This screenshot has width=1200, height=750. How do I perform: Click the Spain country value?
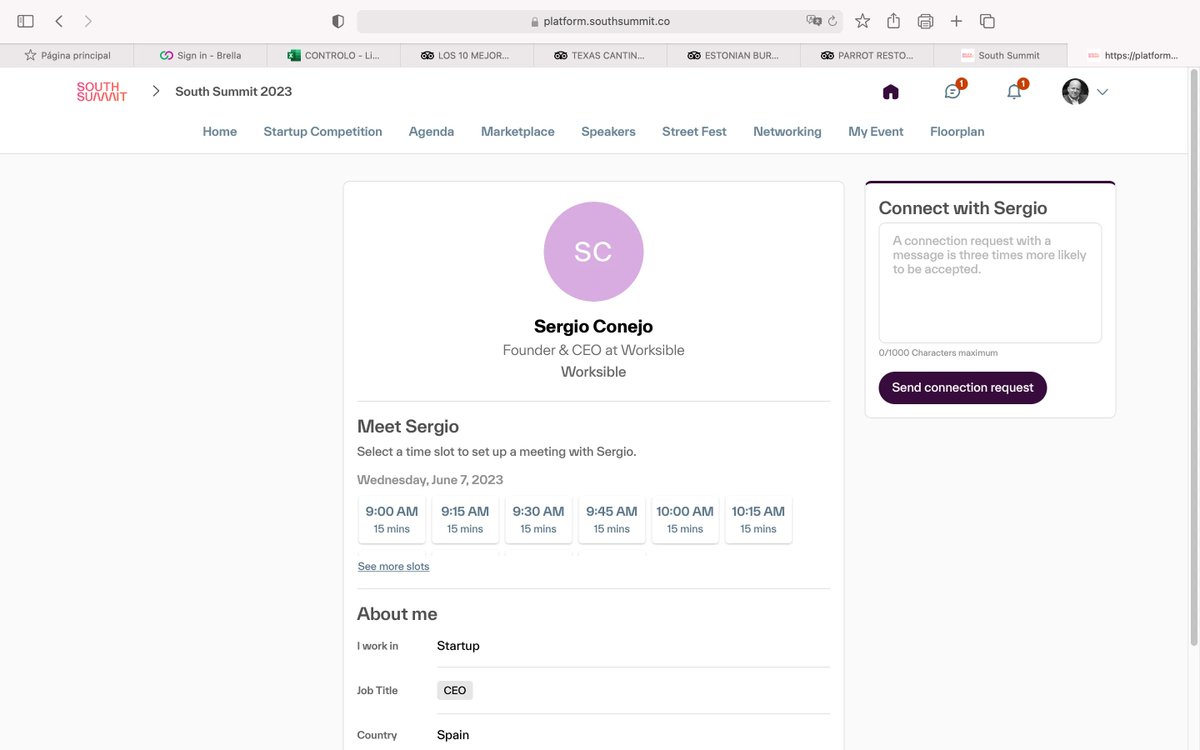(x=453, y=735)
